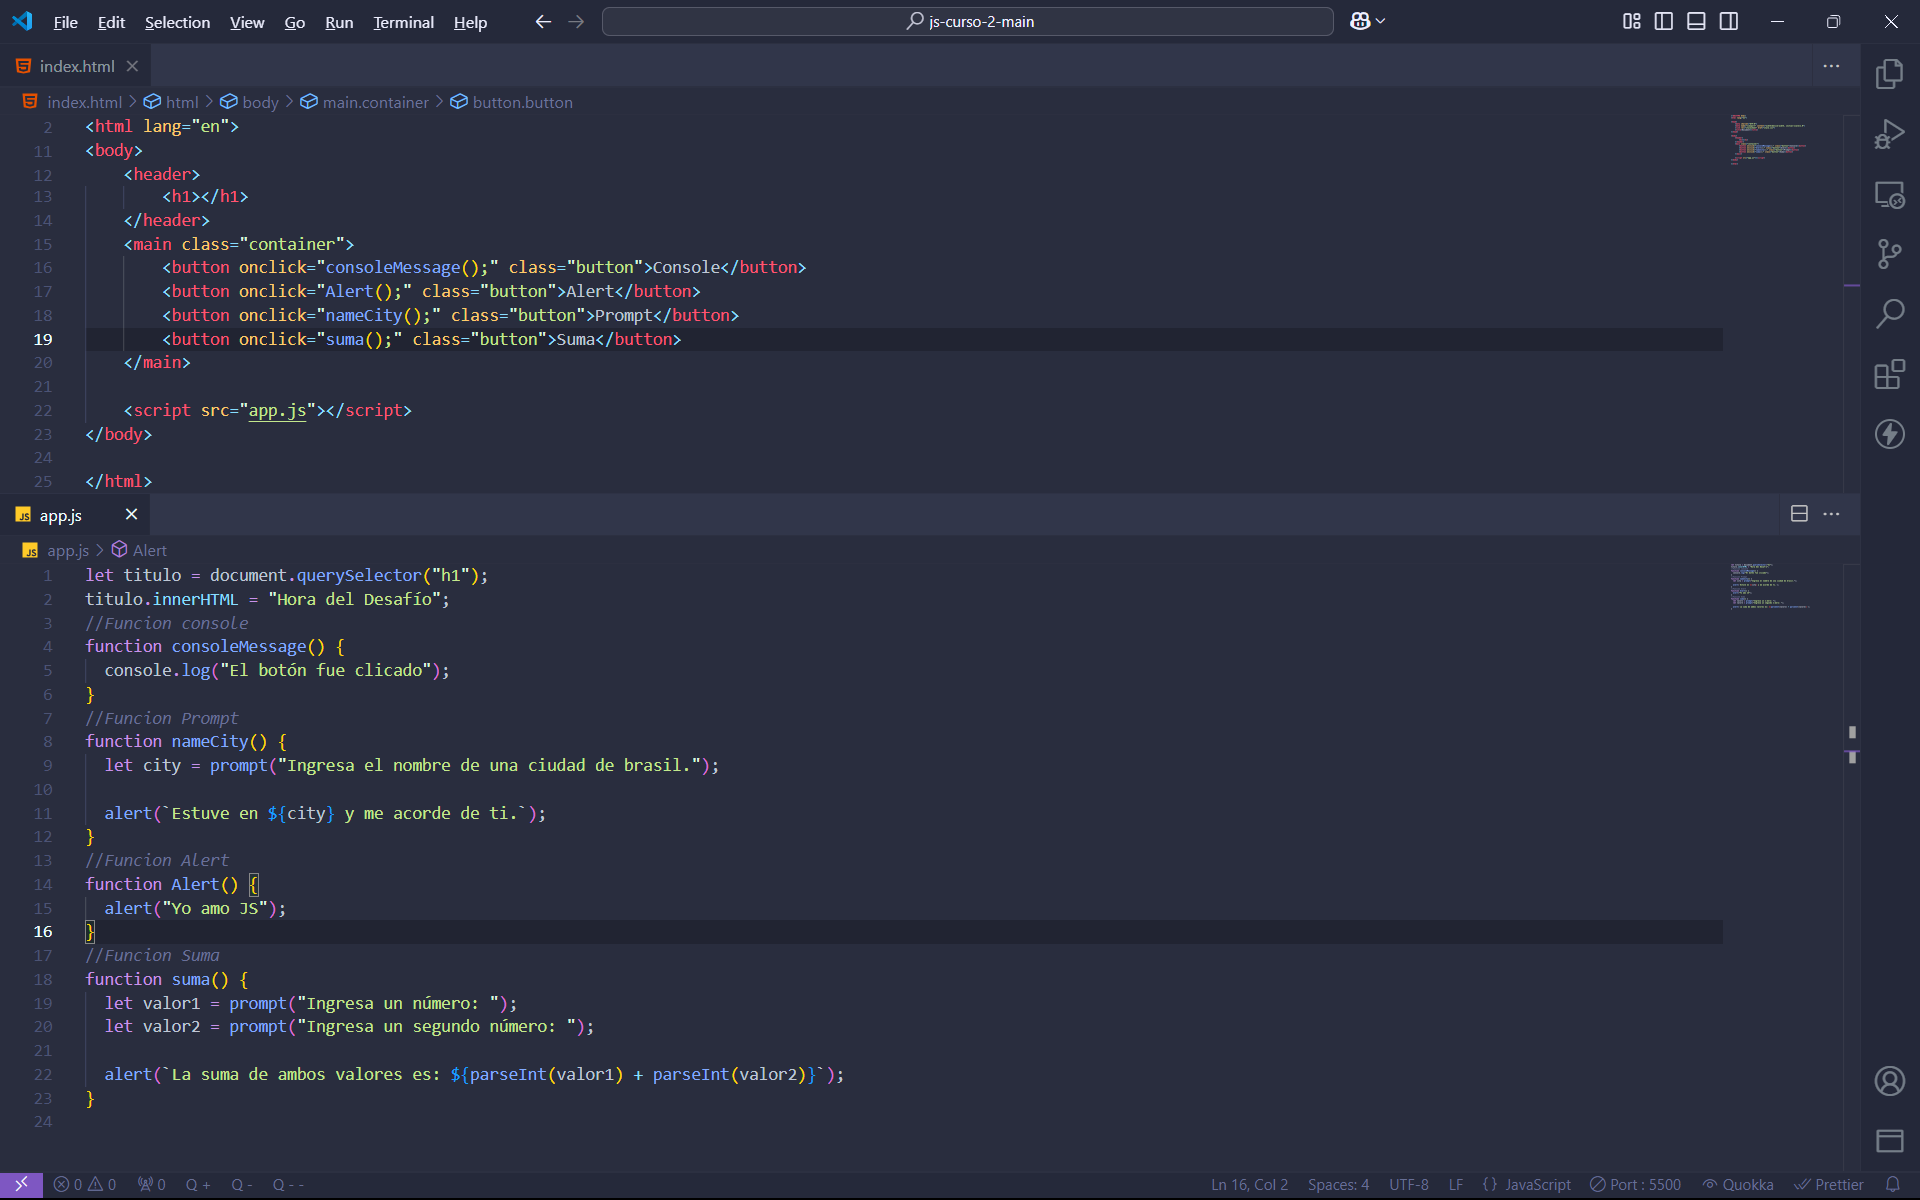Viewport: 1920px width, 1200px height.
Task: Open the View menu
Action: [247, 22]
